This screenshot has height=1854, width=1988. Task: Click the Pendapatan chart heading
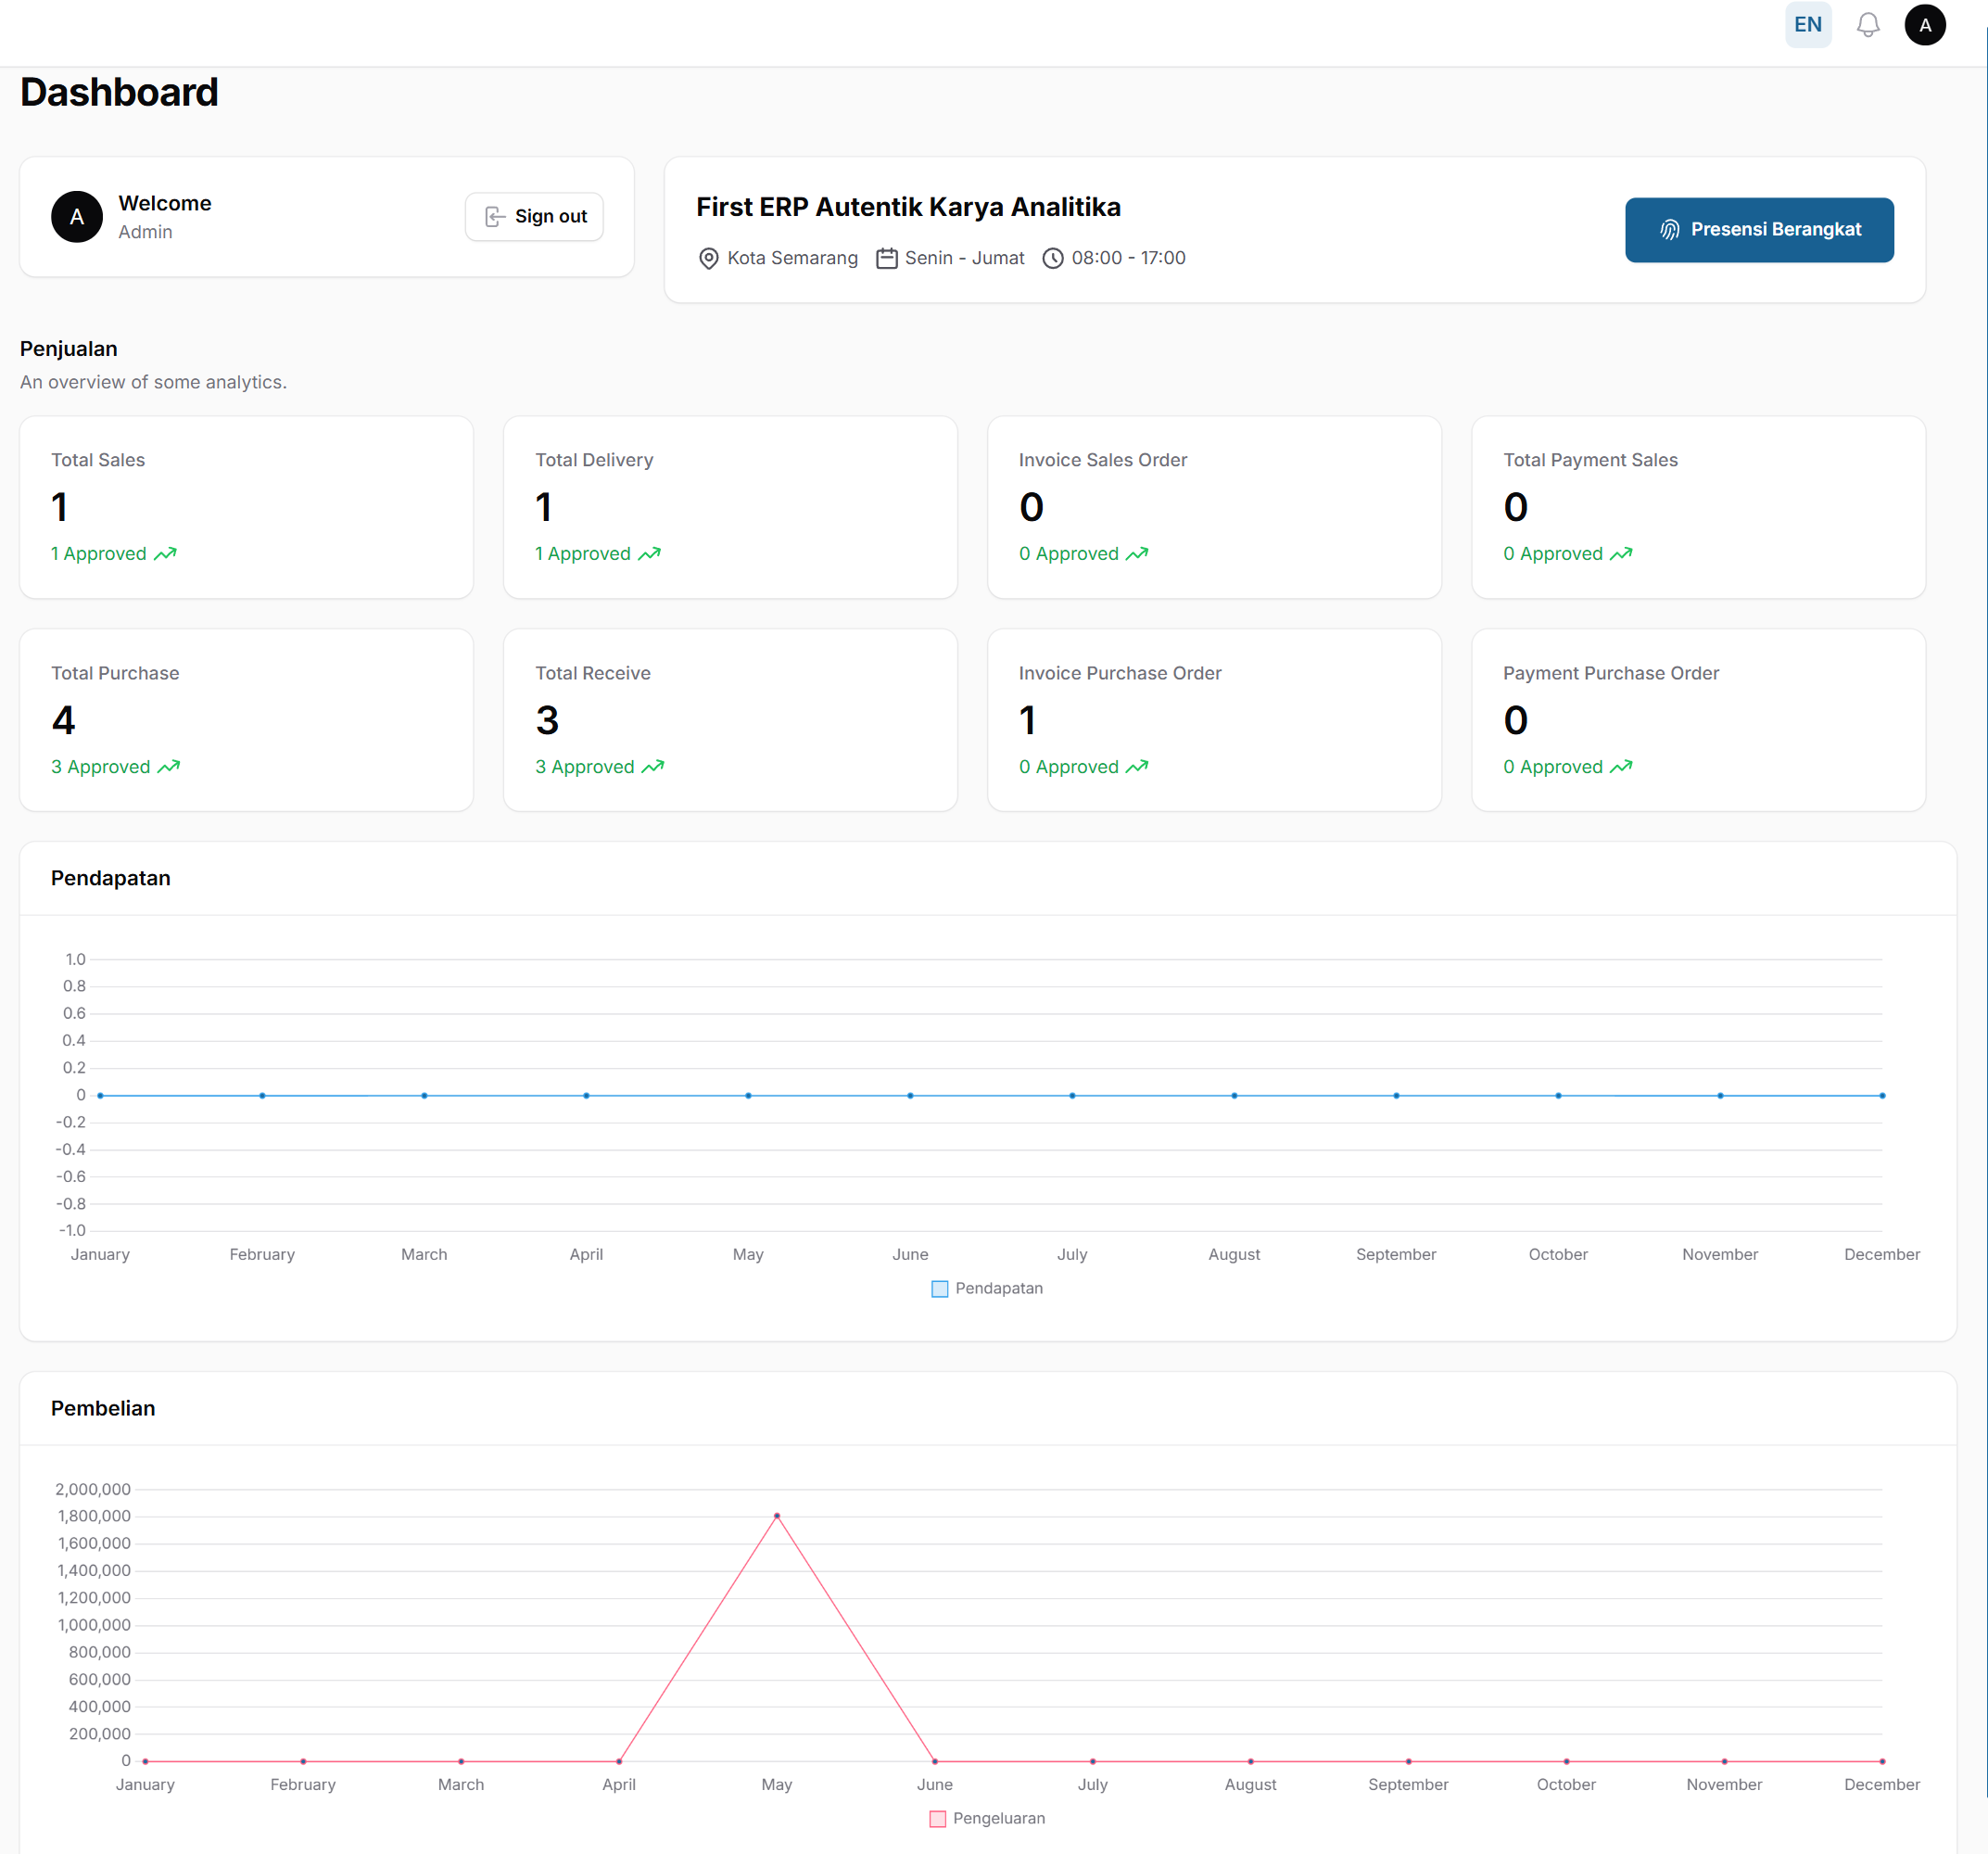click(110, 878)
